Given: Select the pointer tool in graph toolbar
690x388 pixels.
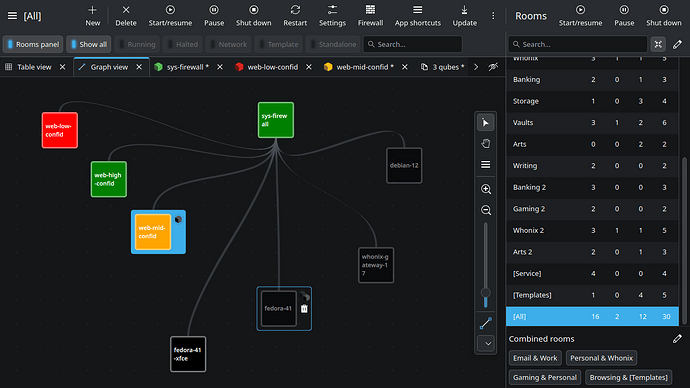Looking at the screenshot, I should pos(485,123).
